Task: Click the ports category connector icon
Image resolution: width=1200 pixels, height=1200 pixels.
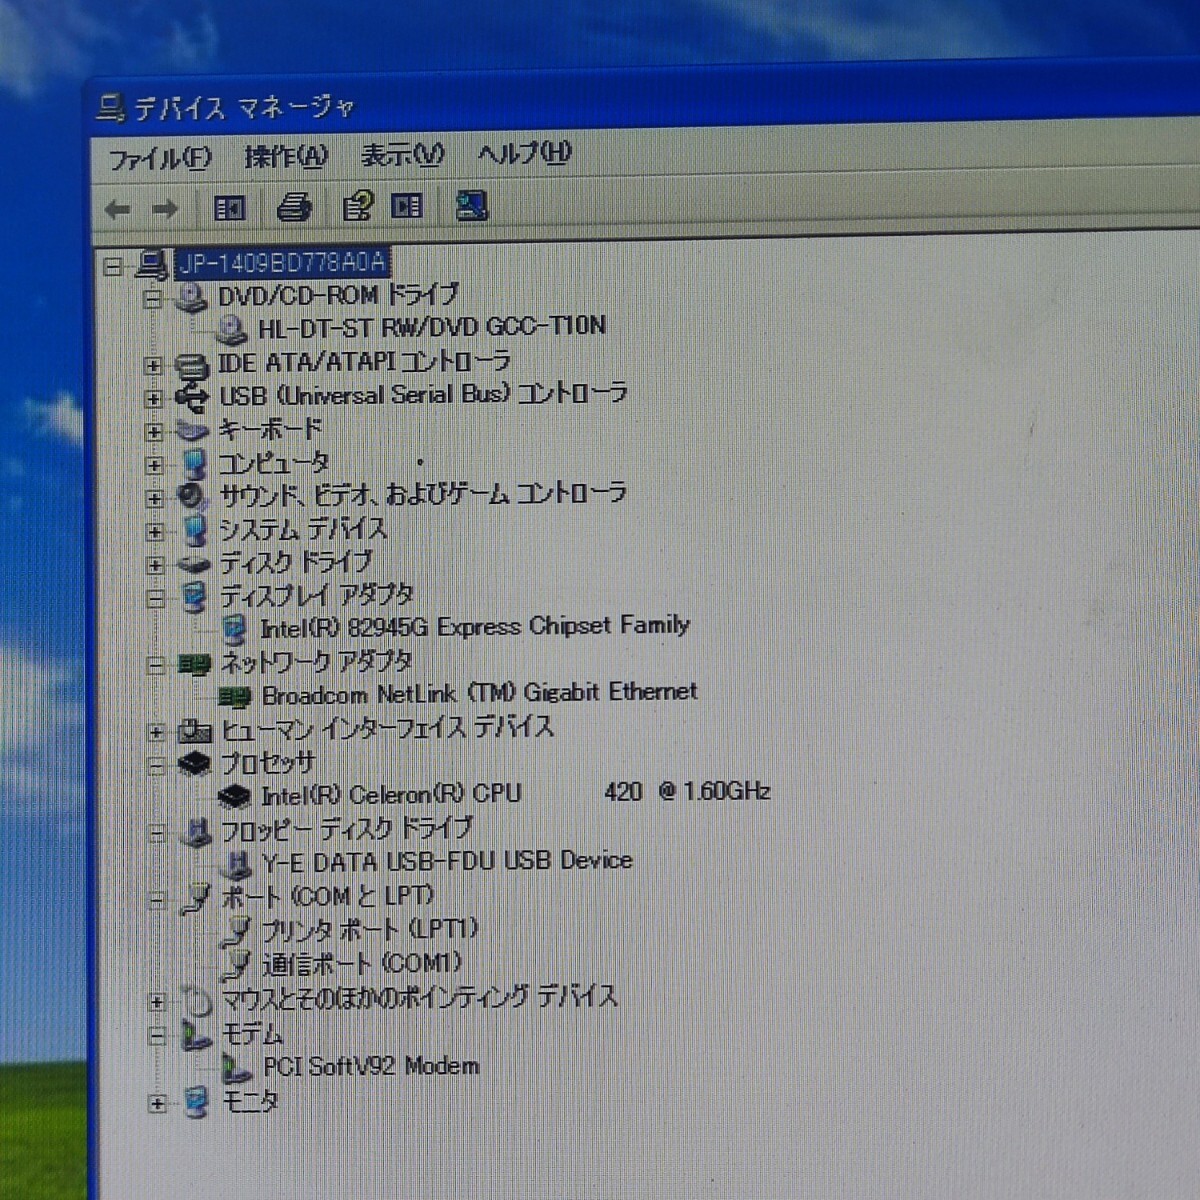Action: click(x=197, y=898)
